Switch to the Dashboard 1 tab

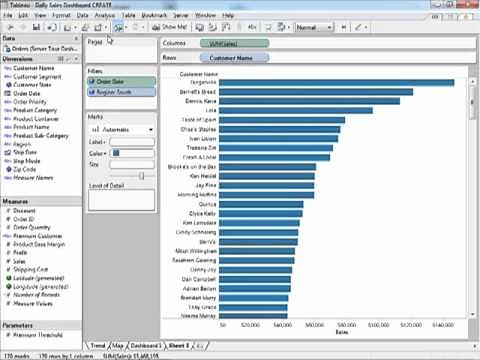point(146,346)
